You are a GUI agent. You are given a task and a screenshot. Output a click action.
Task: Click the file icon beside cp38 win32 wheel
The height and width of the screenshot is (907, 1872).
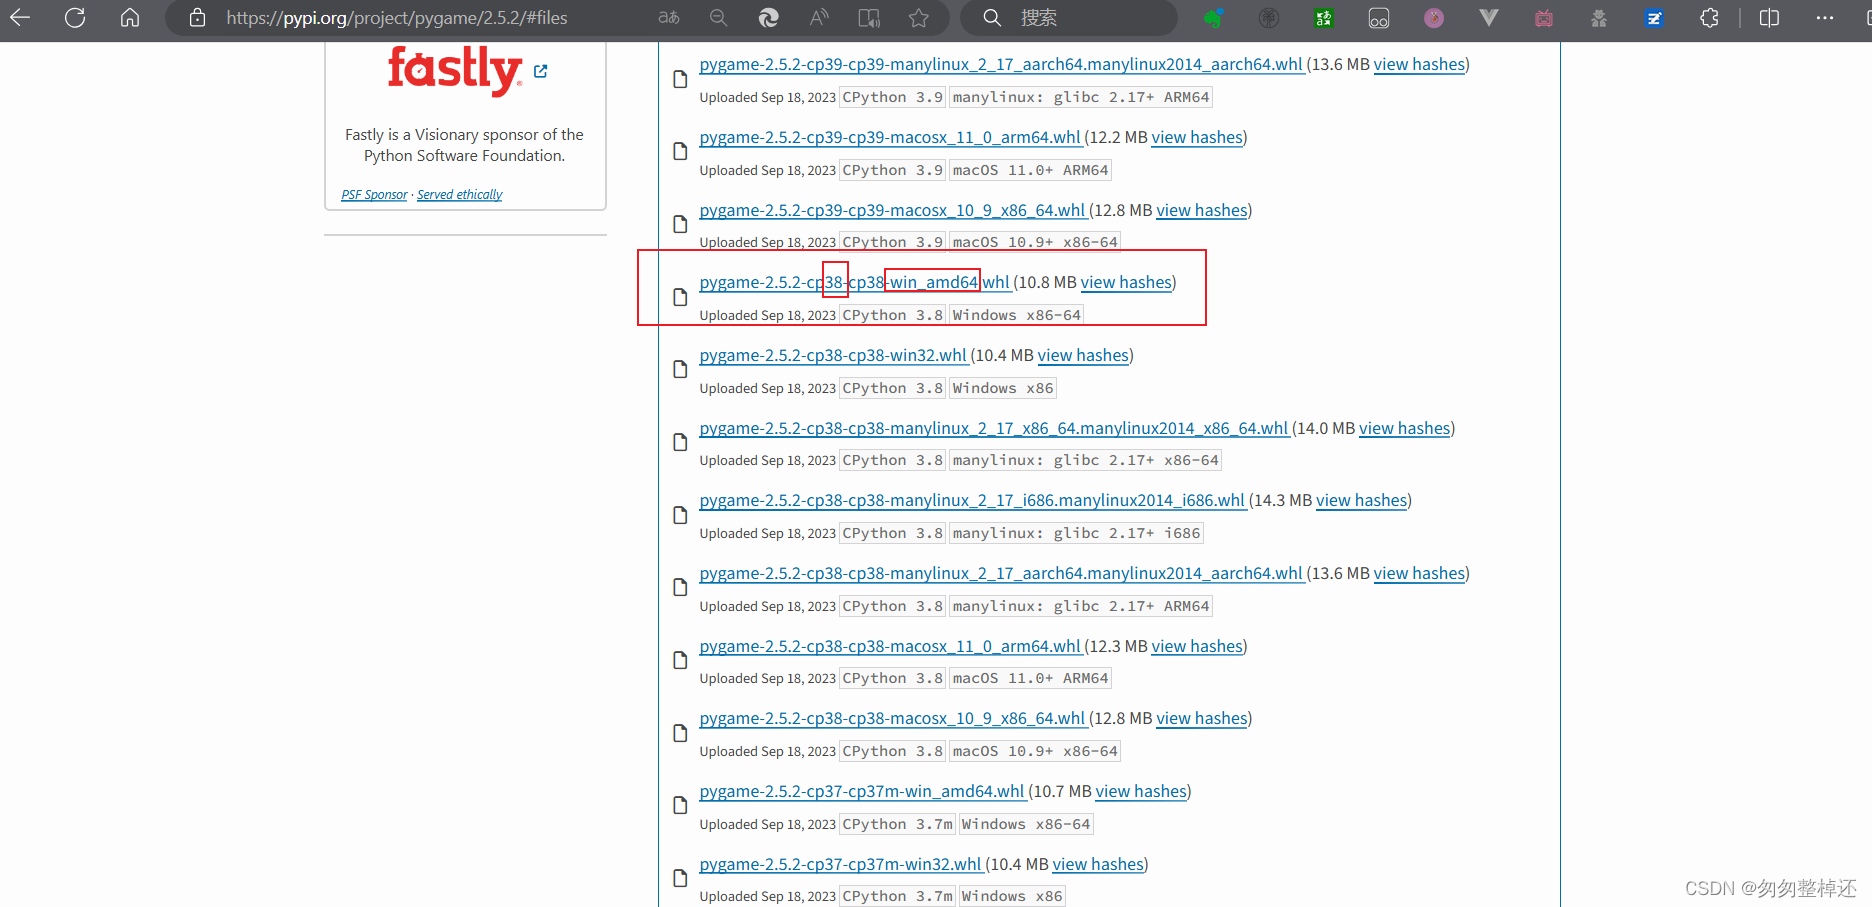[680, 369]
